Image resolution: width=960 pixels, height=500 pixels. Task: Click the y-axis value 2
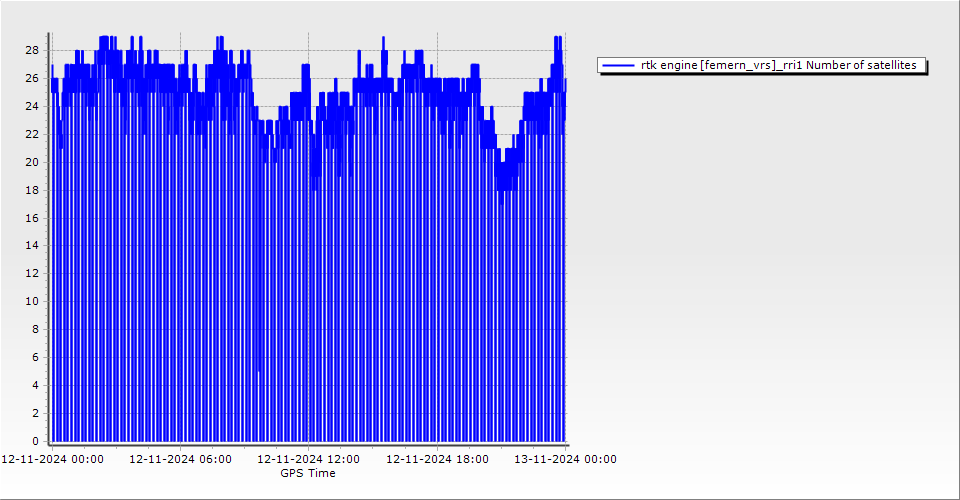35,413
